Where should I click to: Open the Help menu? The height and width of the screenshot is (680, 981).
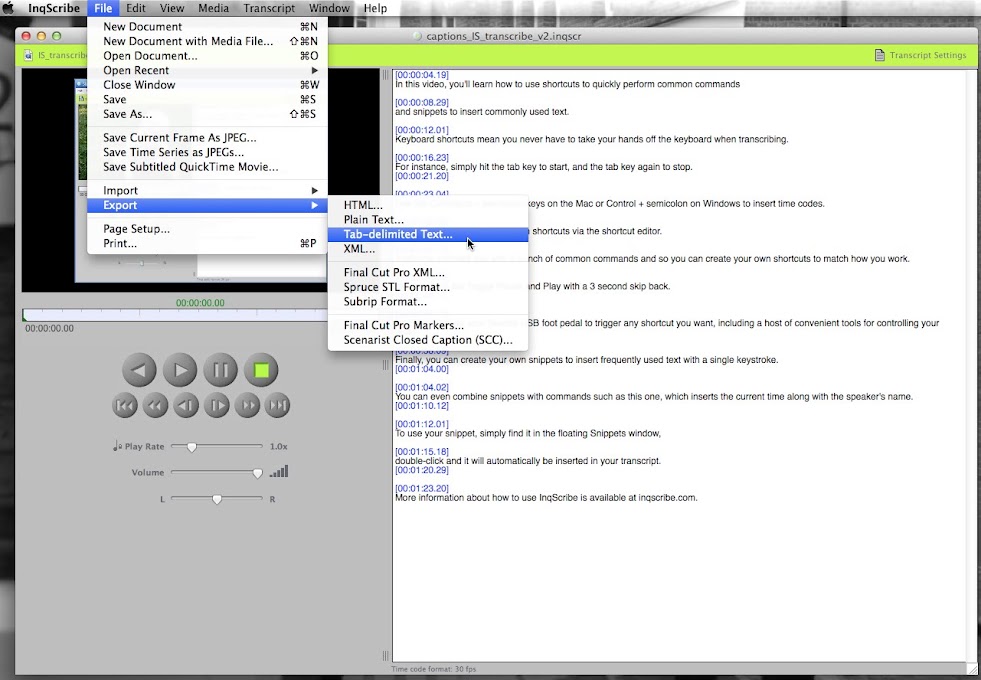coord(375,8)
